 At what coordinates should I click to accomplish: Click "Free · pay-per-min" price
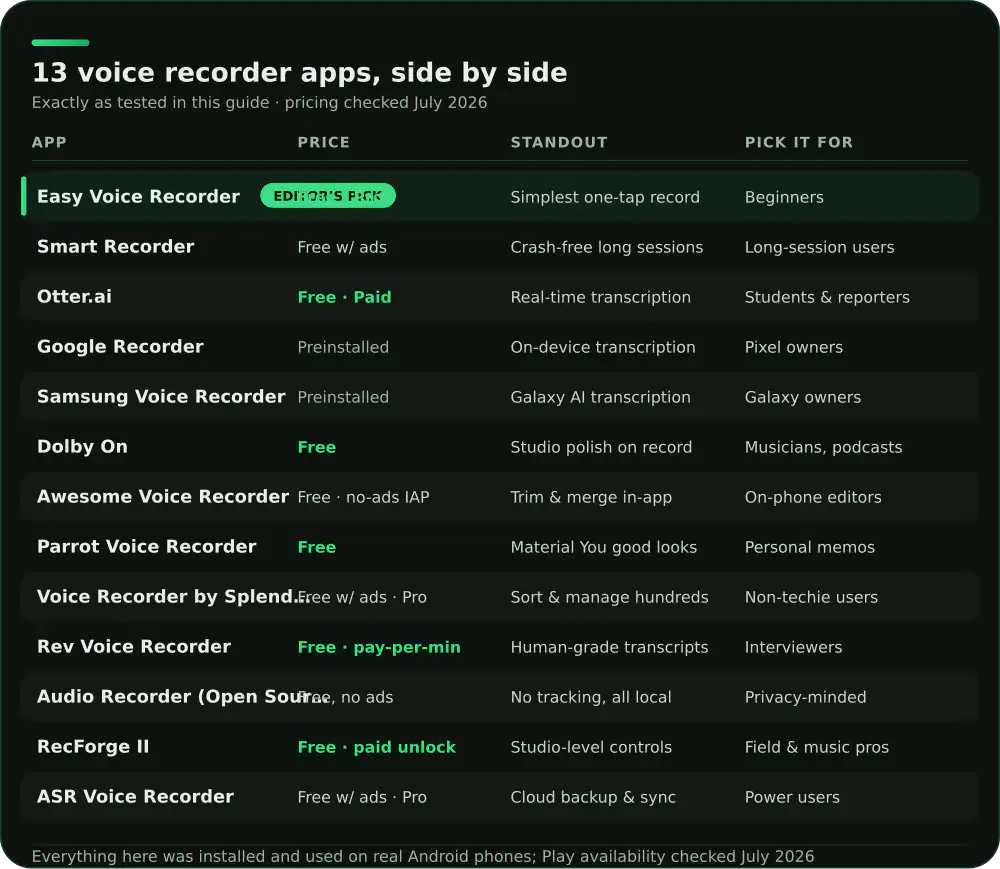(x=379, y=647)
